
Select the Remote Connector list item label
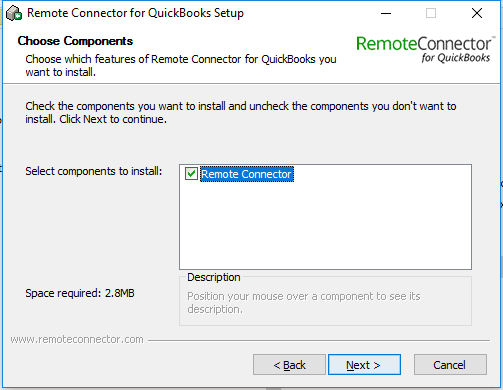[x=247, y=174]
